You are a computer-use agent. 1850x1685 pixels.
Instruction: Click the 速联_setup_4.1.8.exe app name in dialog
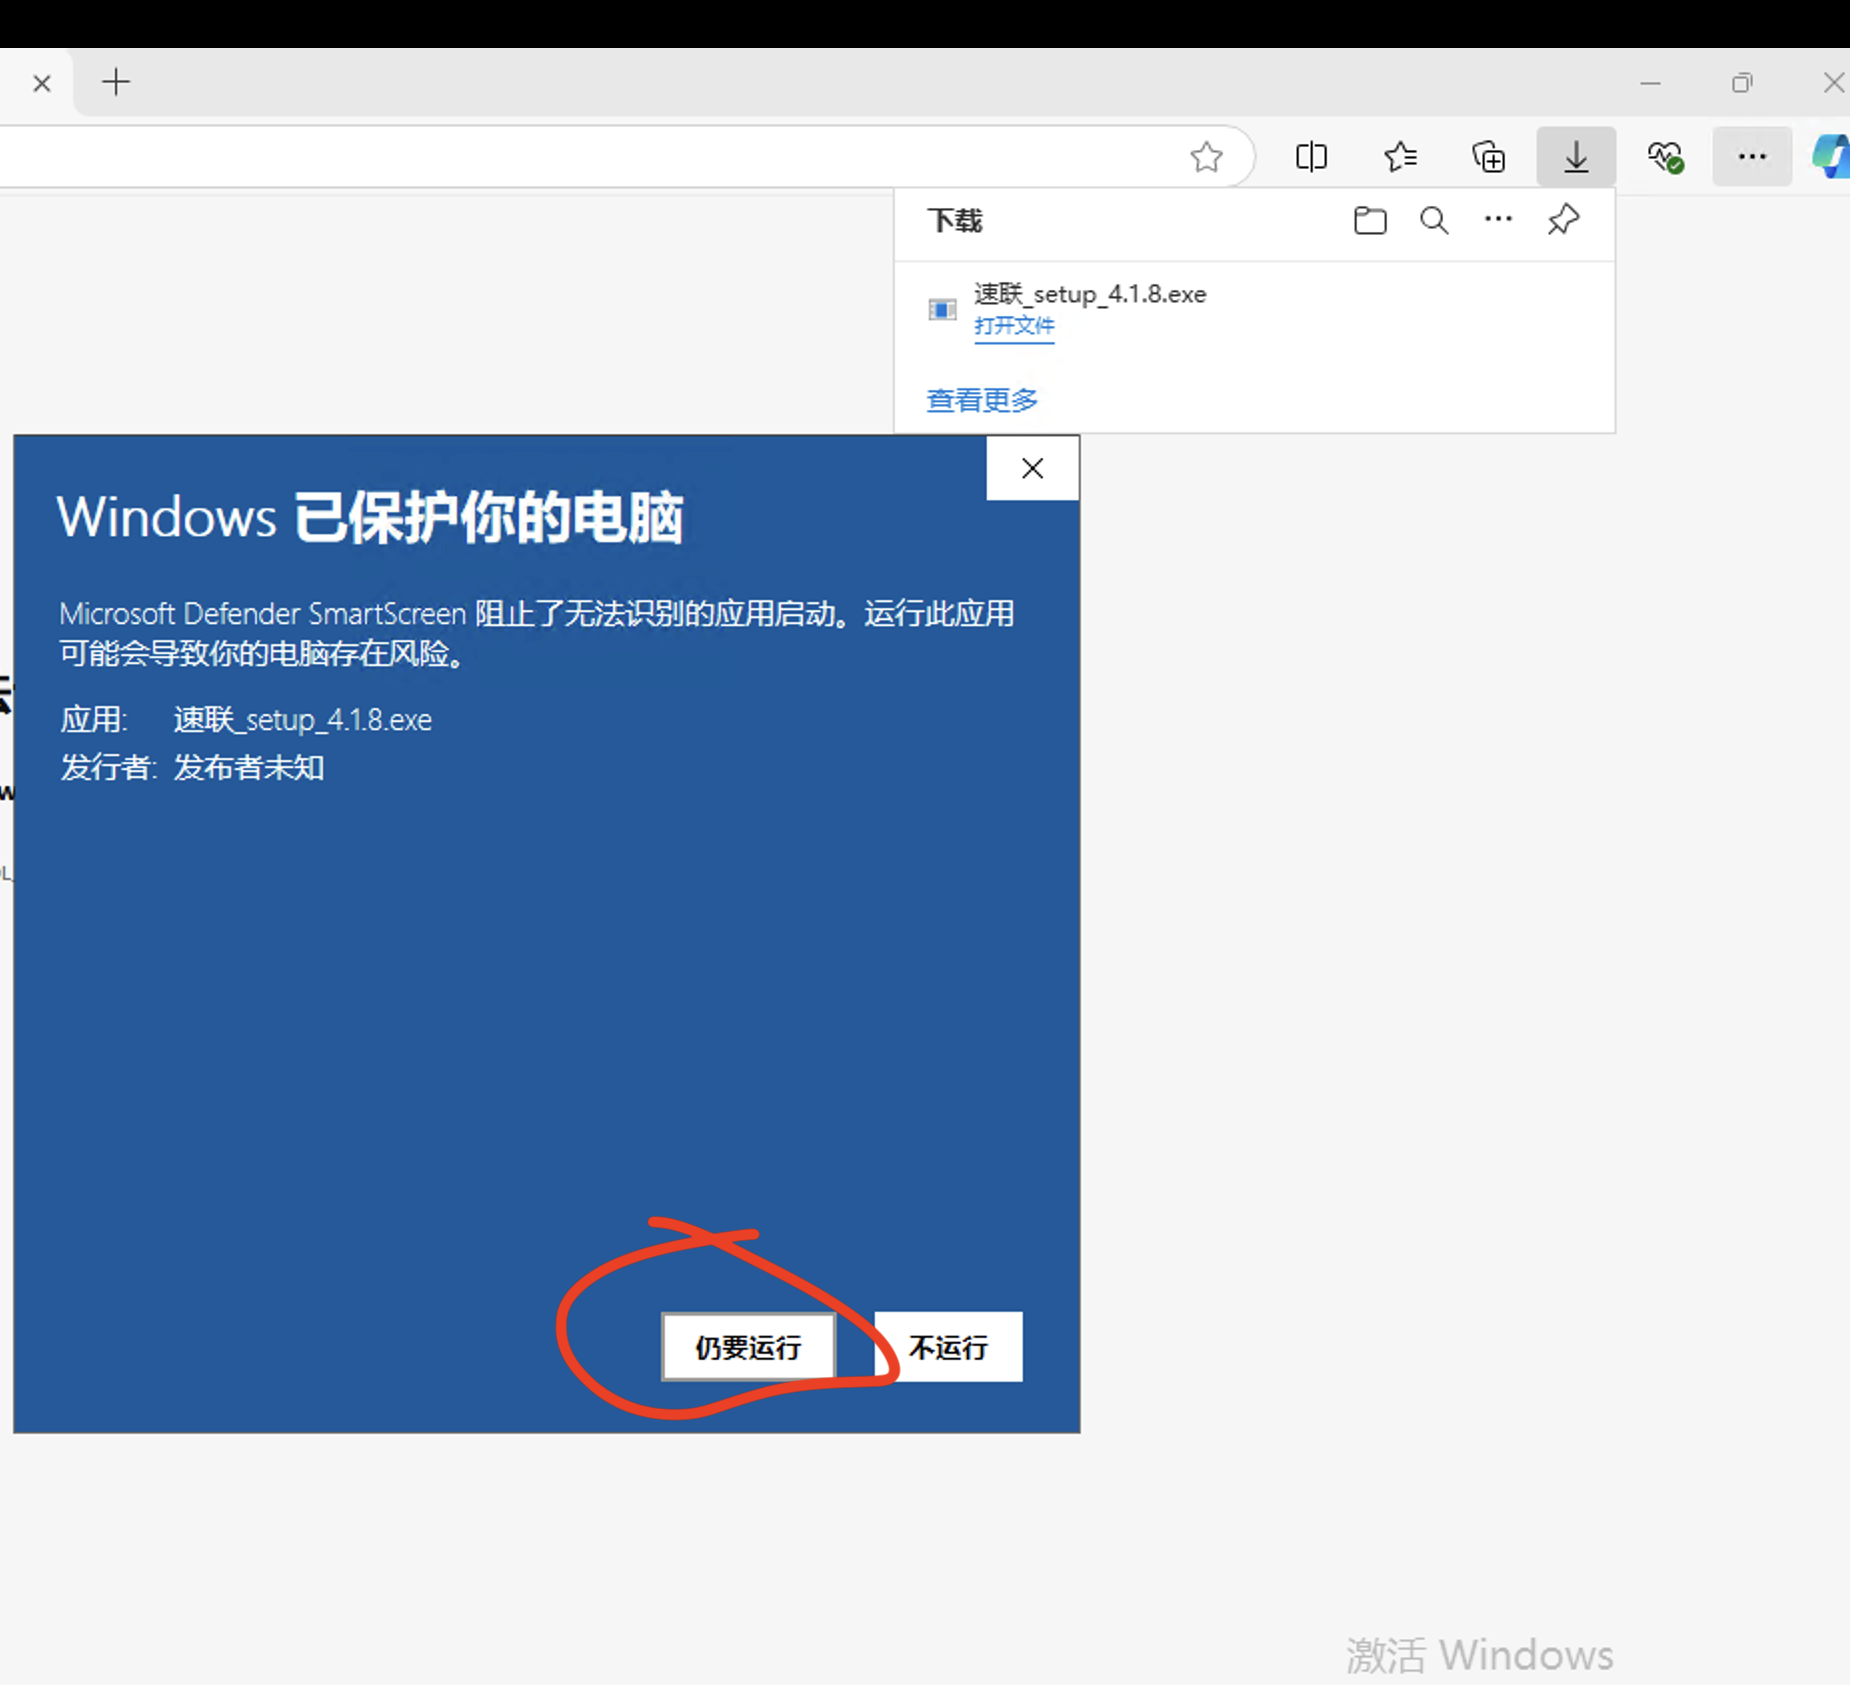[x=303, y=720]
